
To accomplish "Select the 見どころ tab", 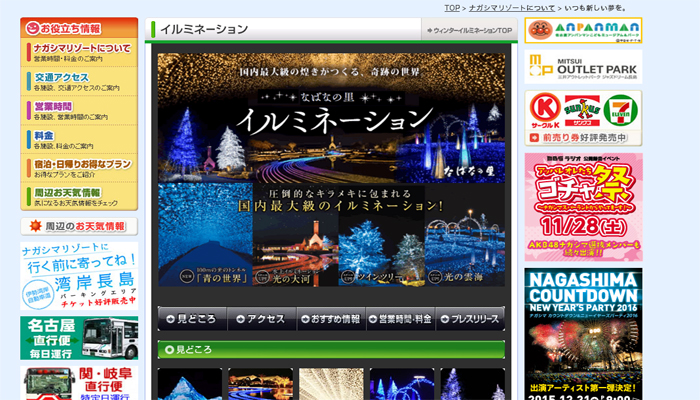I will tap(192, 319).
